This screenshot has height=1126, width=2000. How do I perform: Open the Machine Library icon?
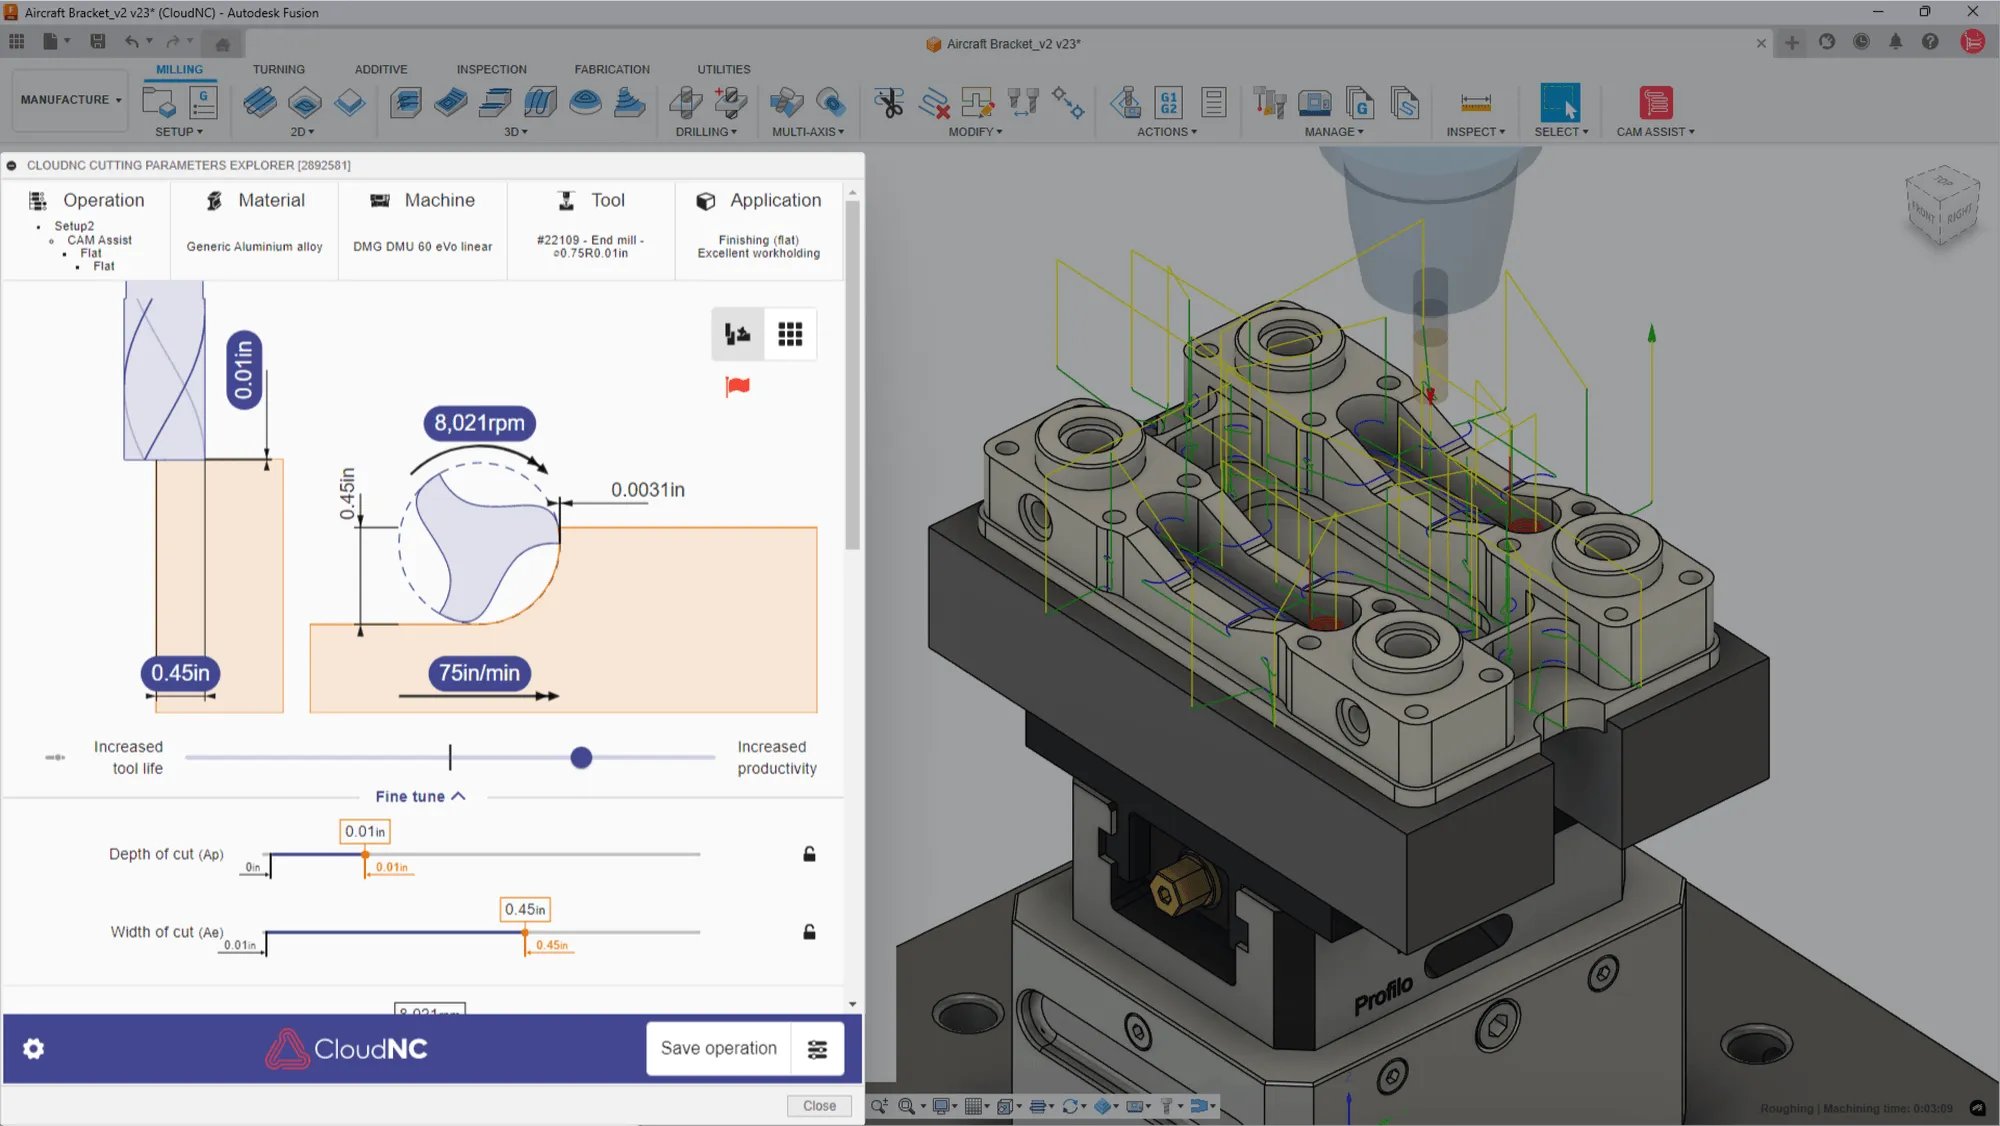[x=1314, y=102]
